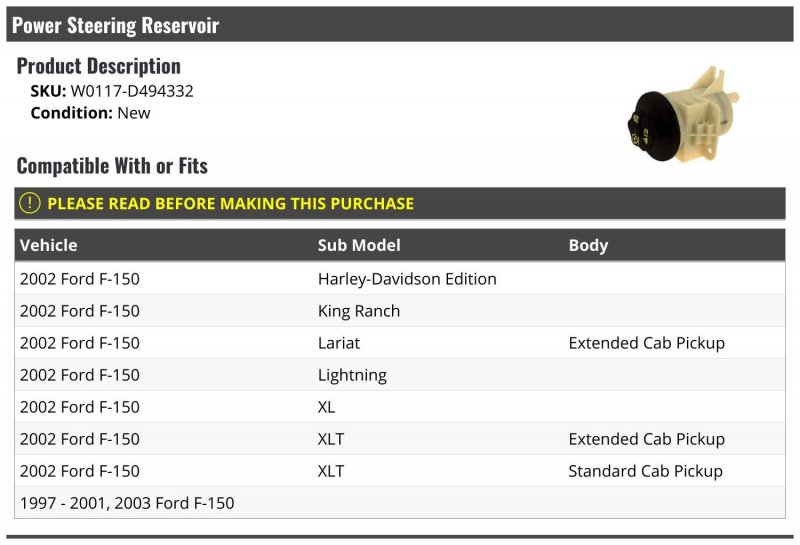The image size is (800, 545).
Task: Click the 2002 Ford F-150 Harley-Davidson row vehicle cell
Action: pos(80,279)
